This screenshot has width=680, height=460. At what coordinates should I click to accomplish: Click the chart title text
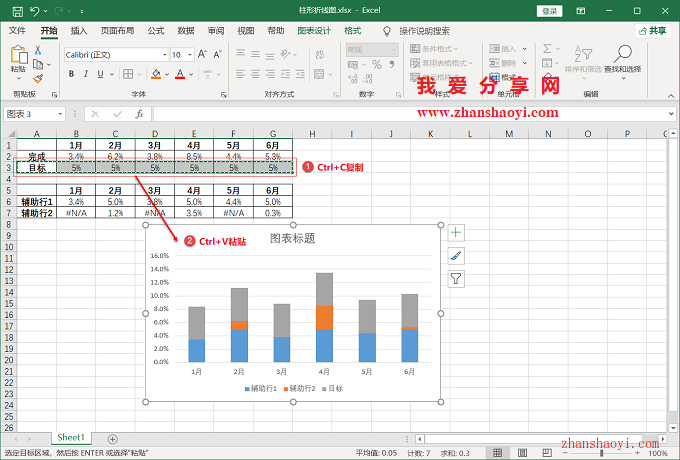coord(292,238)
